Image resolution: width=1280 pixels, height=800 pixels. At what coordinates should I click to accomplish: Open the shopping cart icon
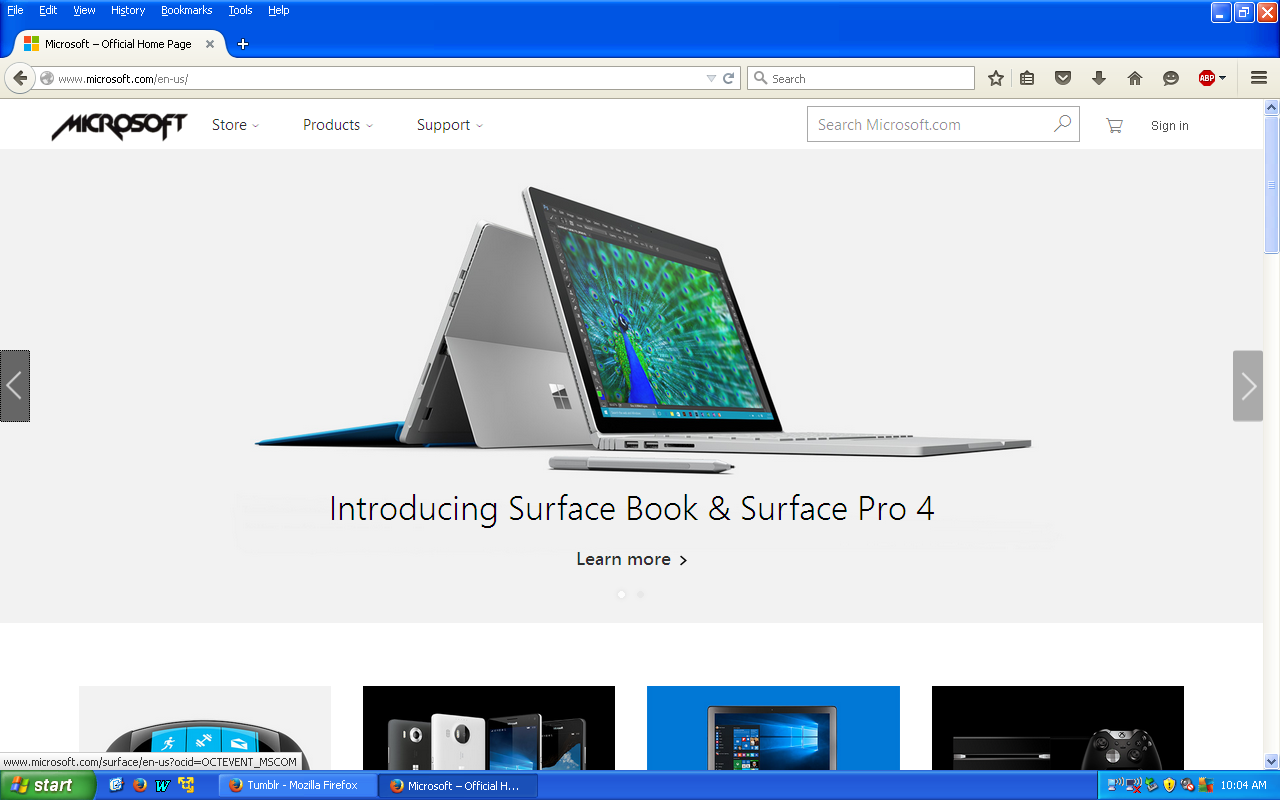[1114, 125]
